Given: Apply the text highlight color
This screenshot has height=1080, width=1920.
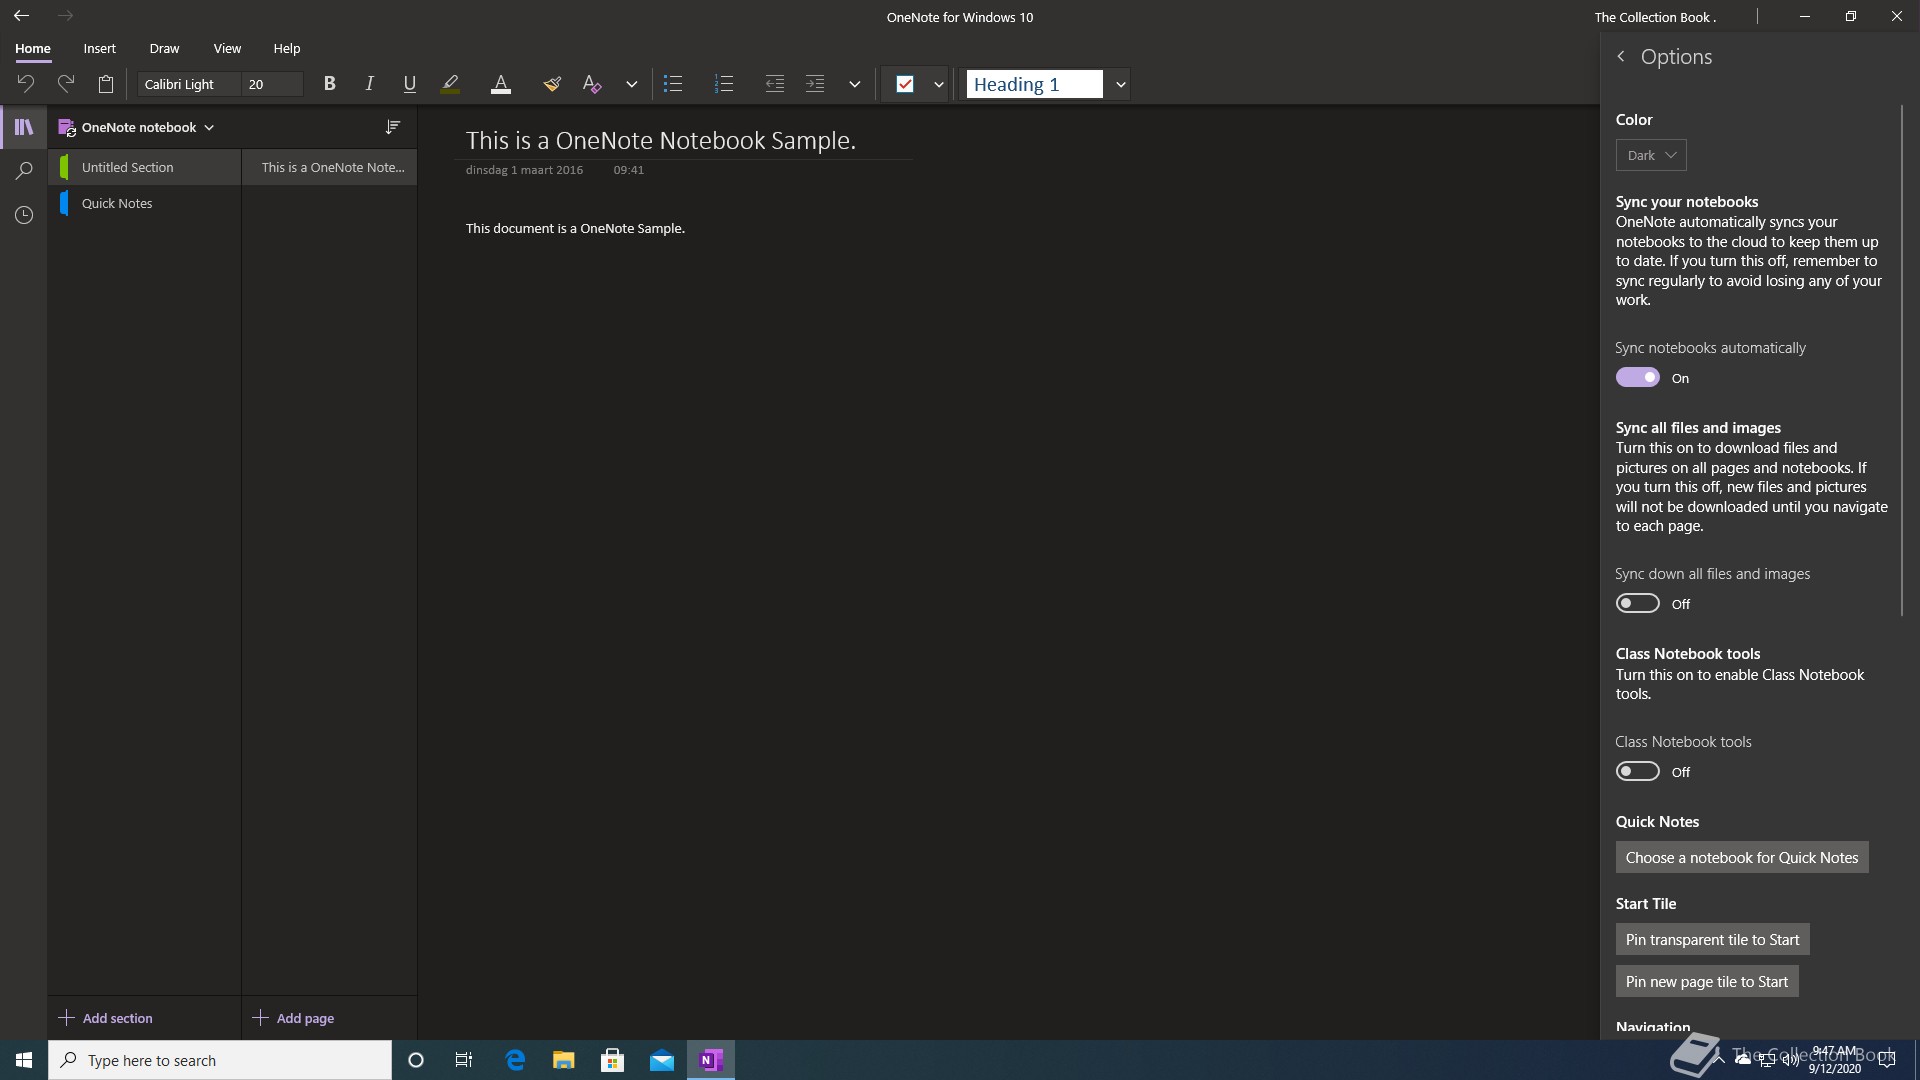Looking at the screenshot, I should [450, 84].
